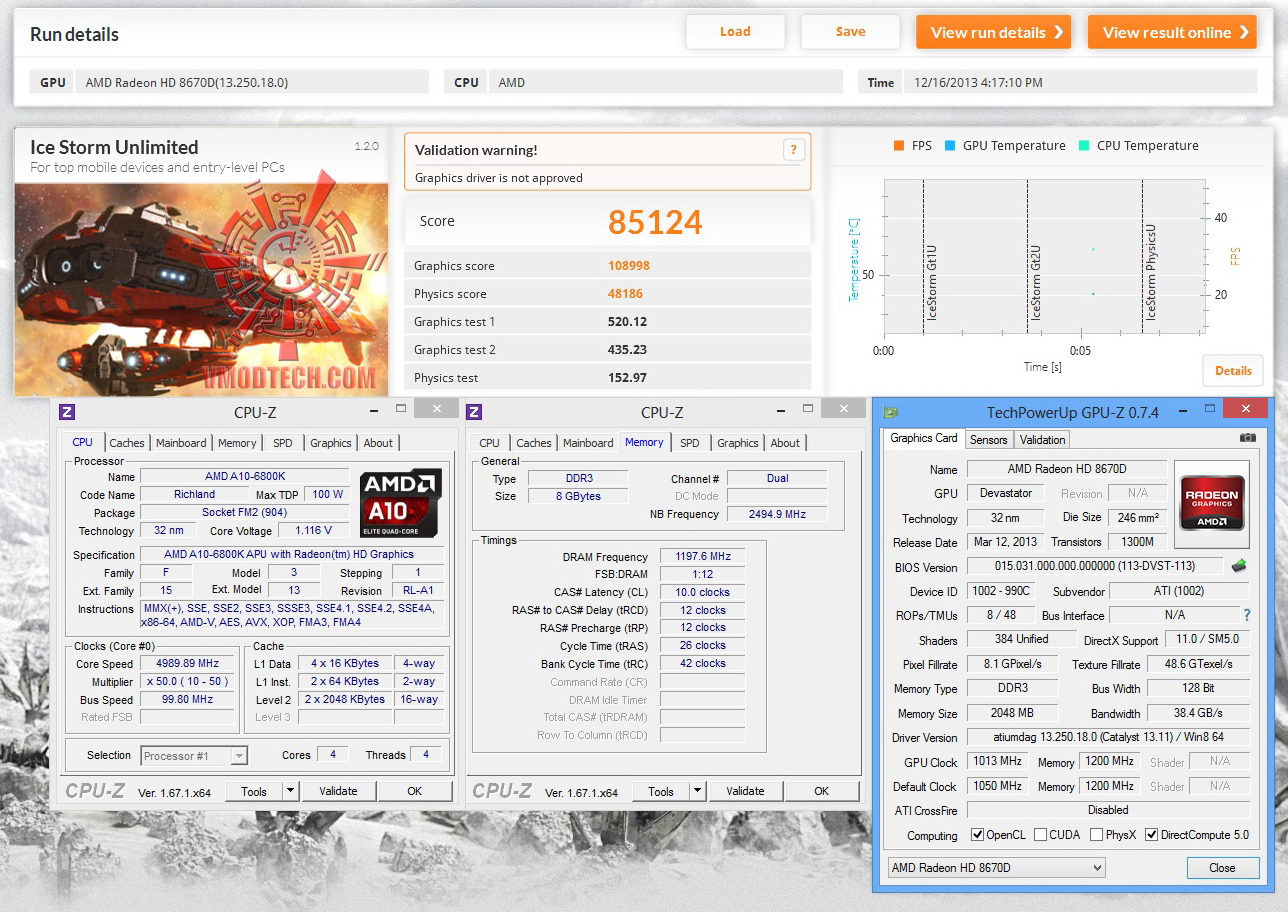Open the chart Details button
1288x912 pixels.
(x=1233, y=371)
